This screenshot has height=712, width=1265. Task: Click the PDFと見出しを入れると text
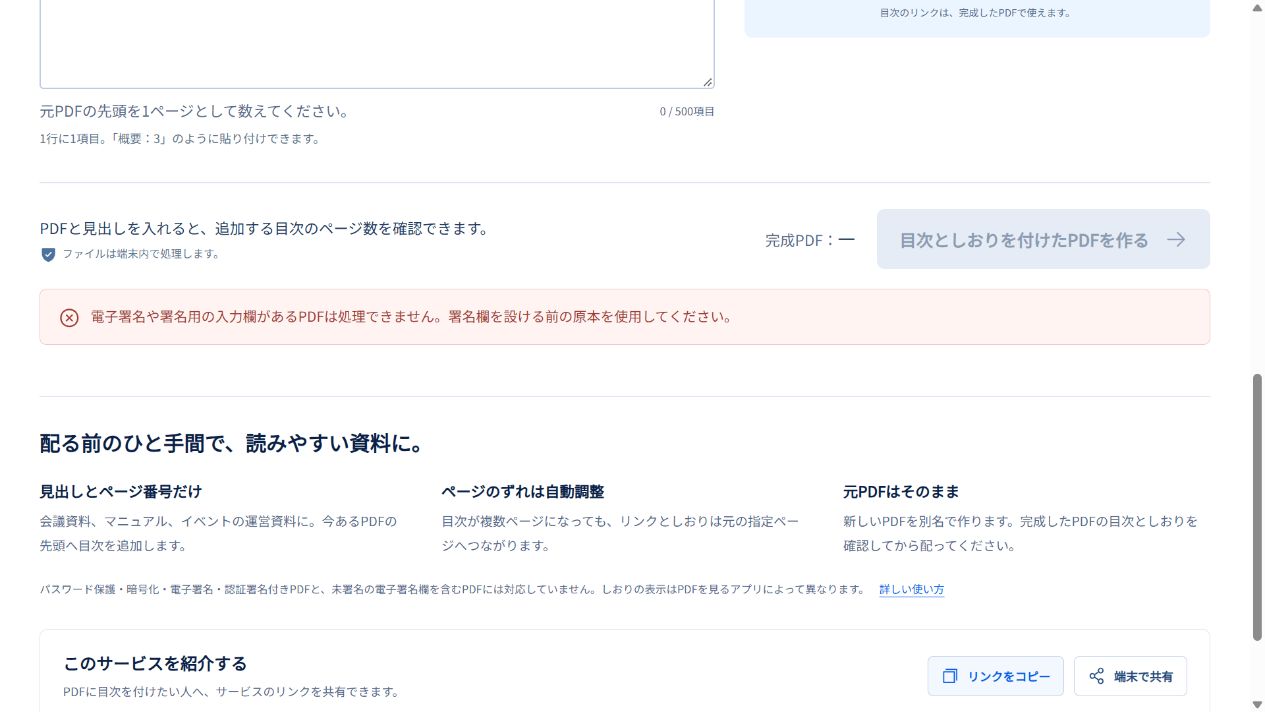(264, 228)
